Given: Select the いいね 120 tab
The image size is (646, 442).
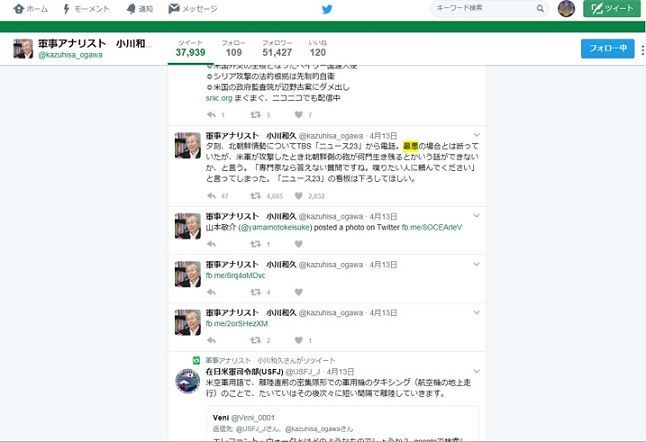Looking at the screenshot, I should (318, 49).
